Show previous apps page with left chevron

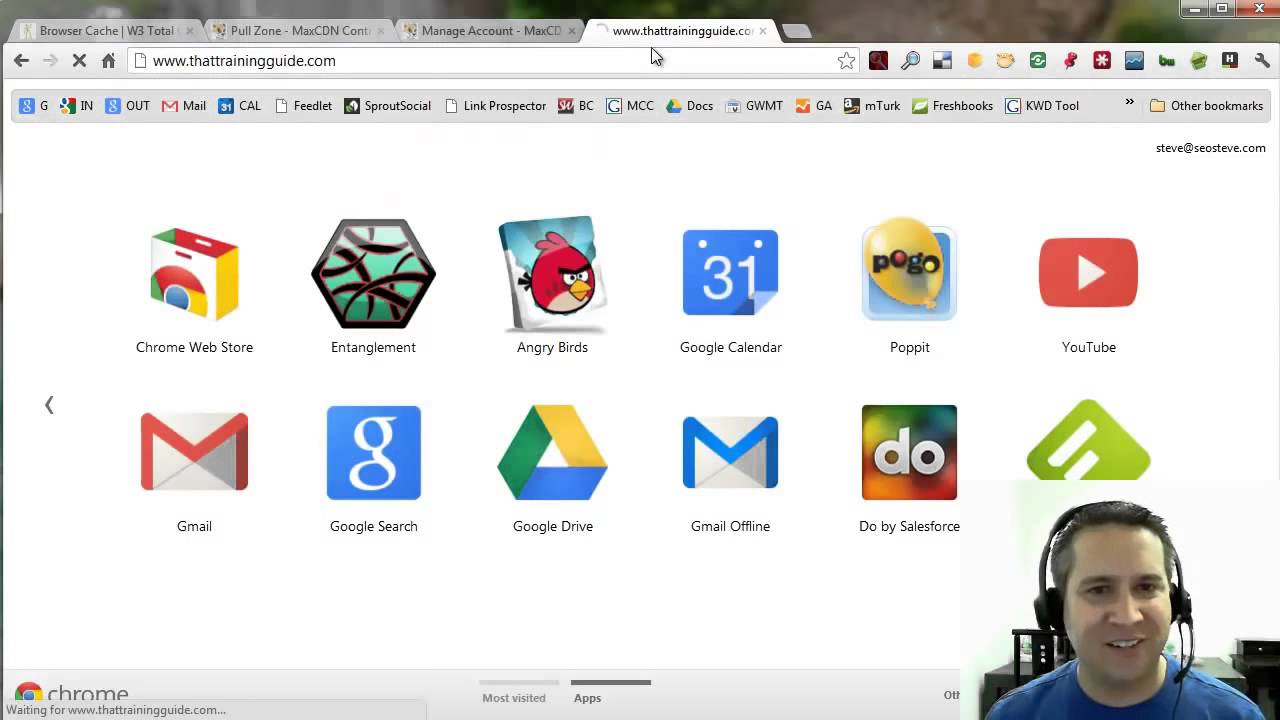pyautogui.click(x=49, y=405)
